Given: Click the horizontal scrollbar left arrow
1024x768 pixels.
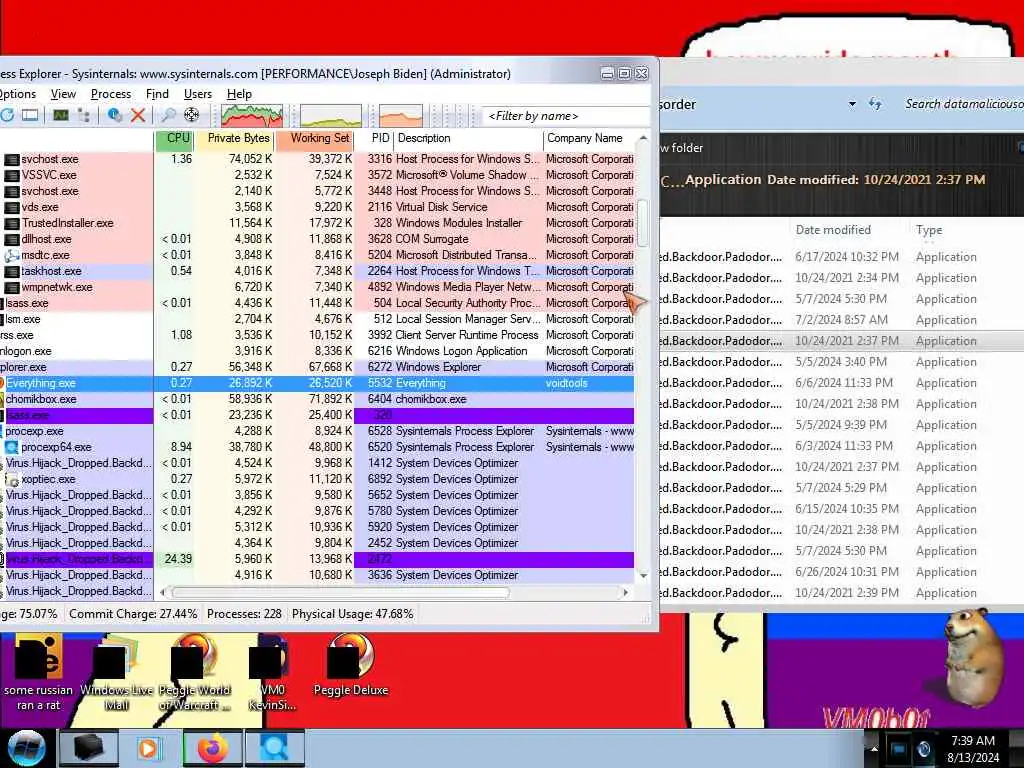Looking at the screenshot, I should [163, 593].
